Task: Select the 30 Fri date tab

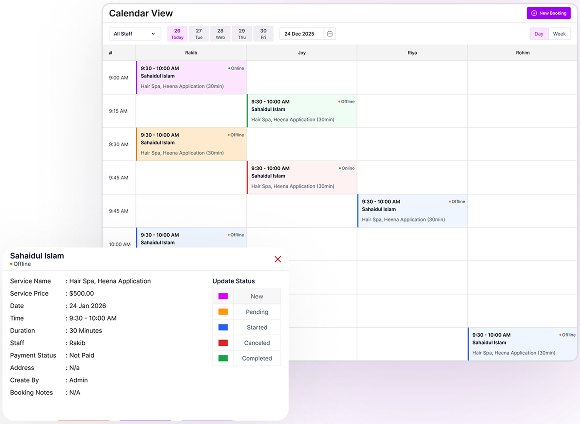Action: (x=263, y=34)
